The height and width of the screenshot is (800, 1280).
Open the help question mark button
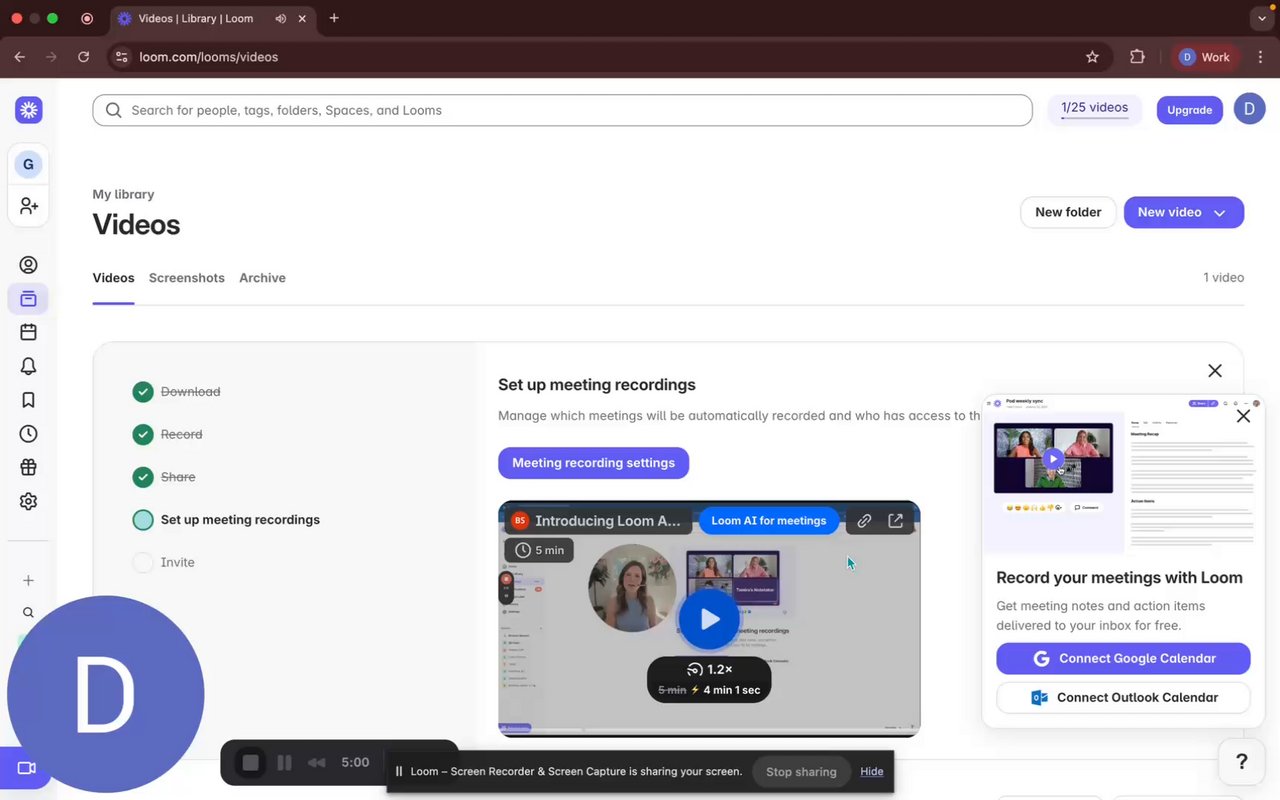coord(1242,762)
